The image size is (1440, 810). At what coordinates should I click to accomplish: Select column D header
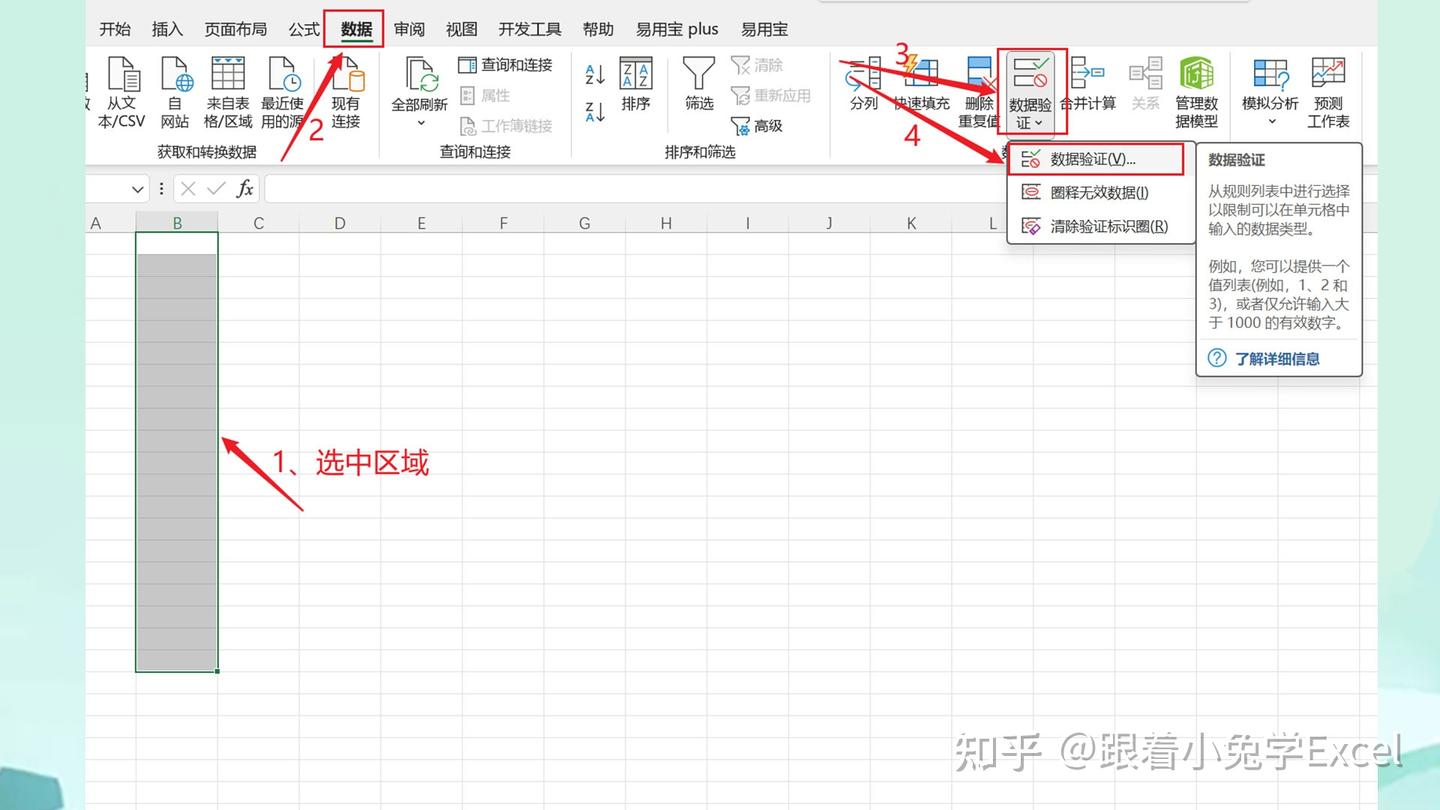click(340, 223)
